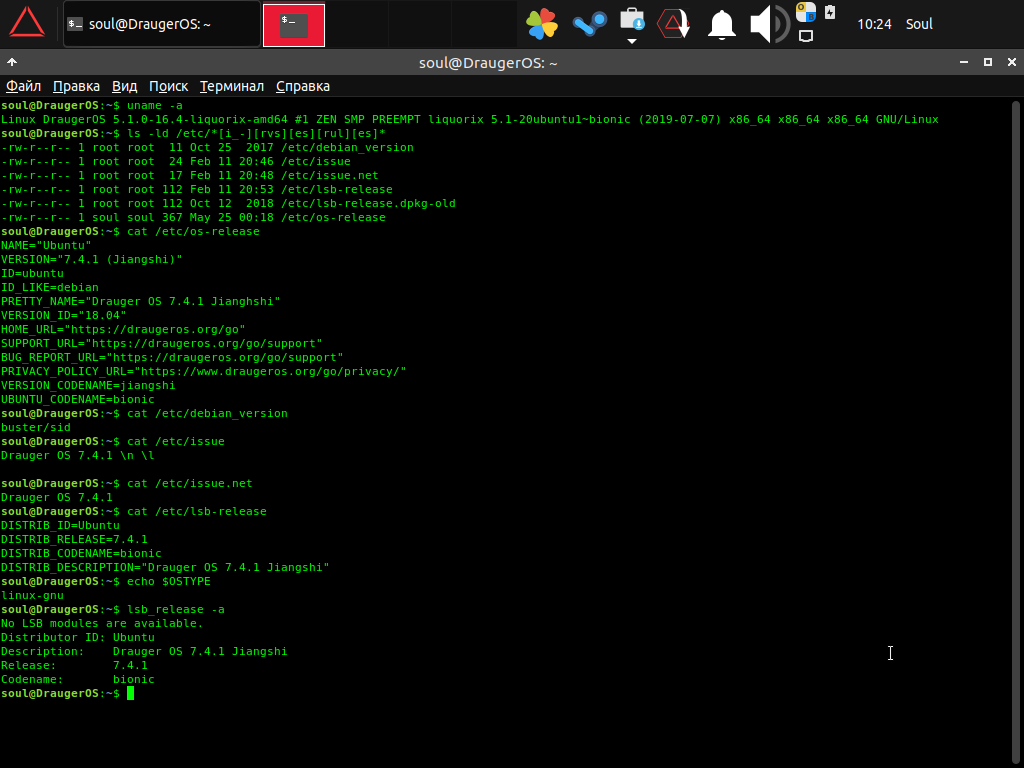The image size is (1024, 768).
Task: Open the Вид menu
Action: [124, 86]
